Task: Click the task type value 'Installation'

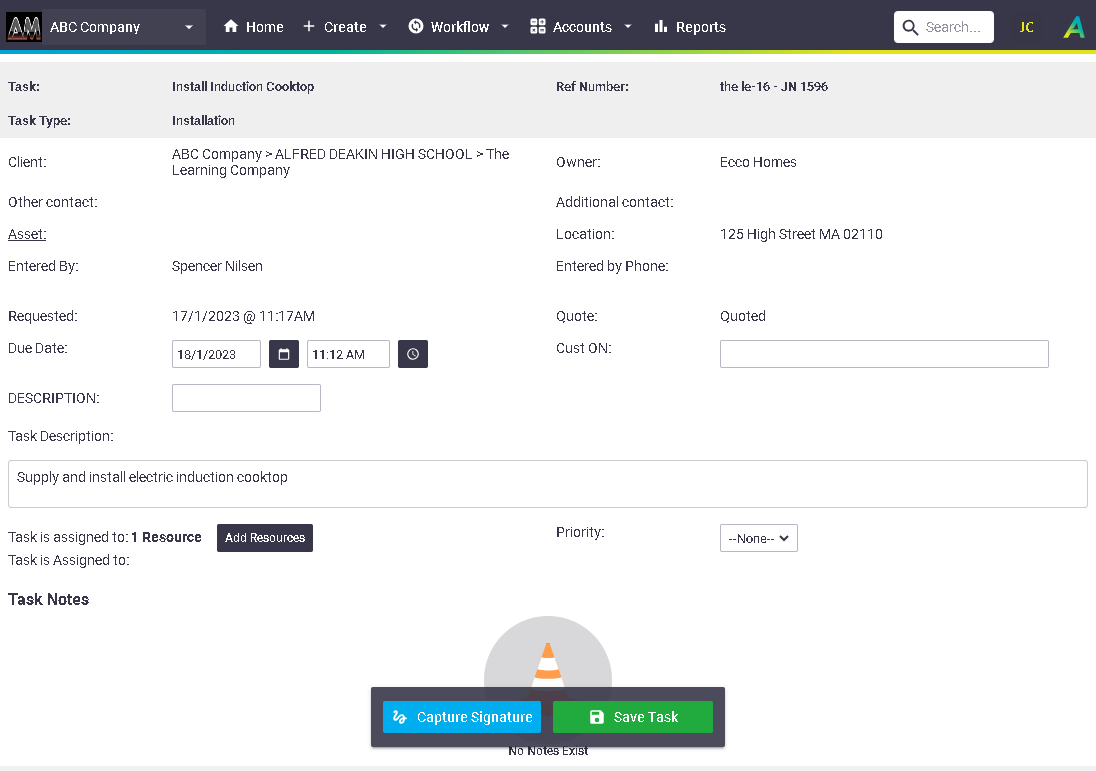Action: pos(203,120)
